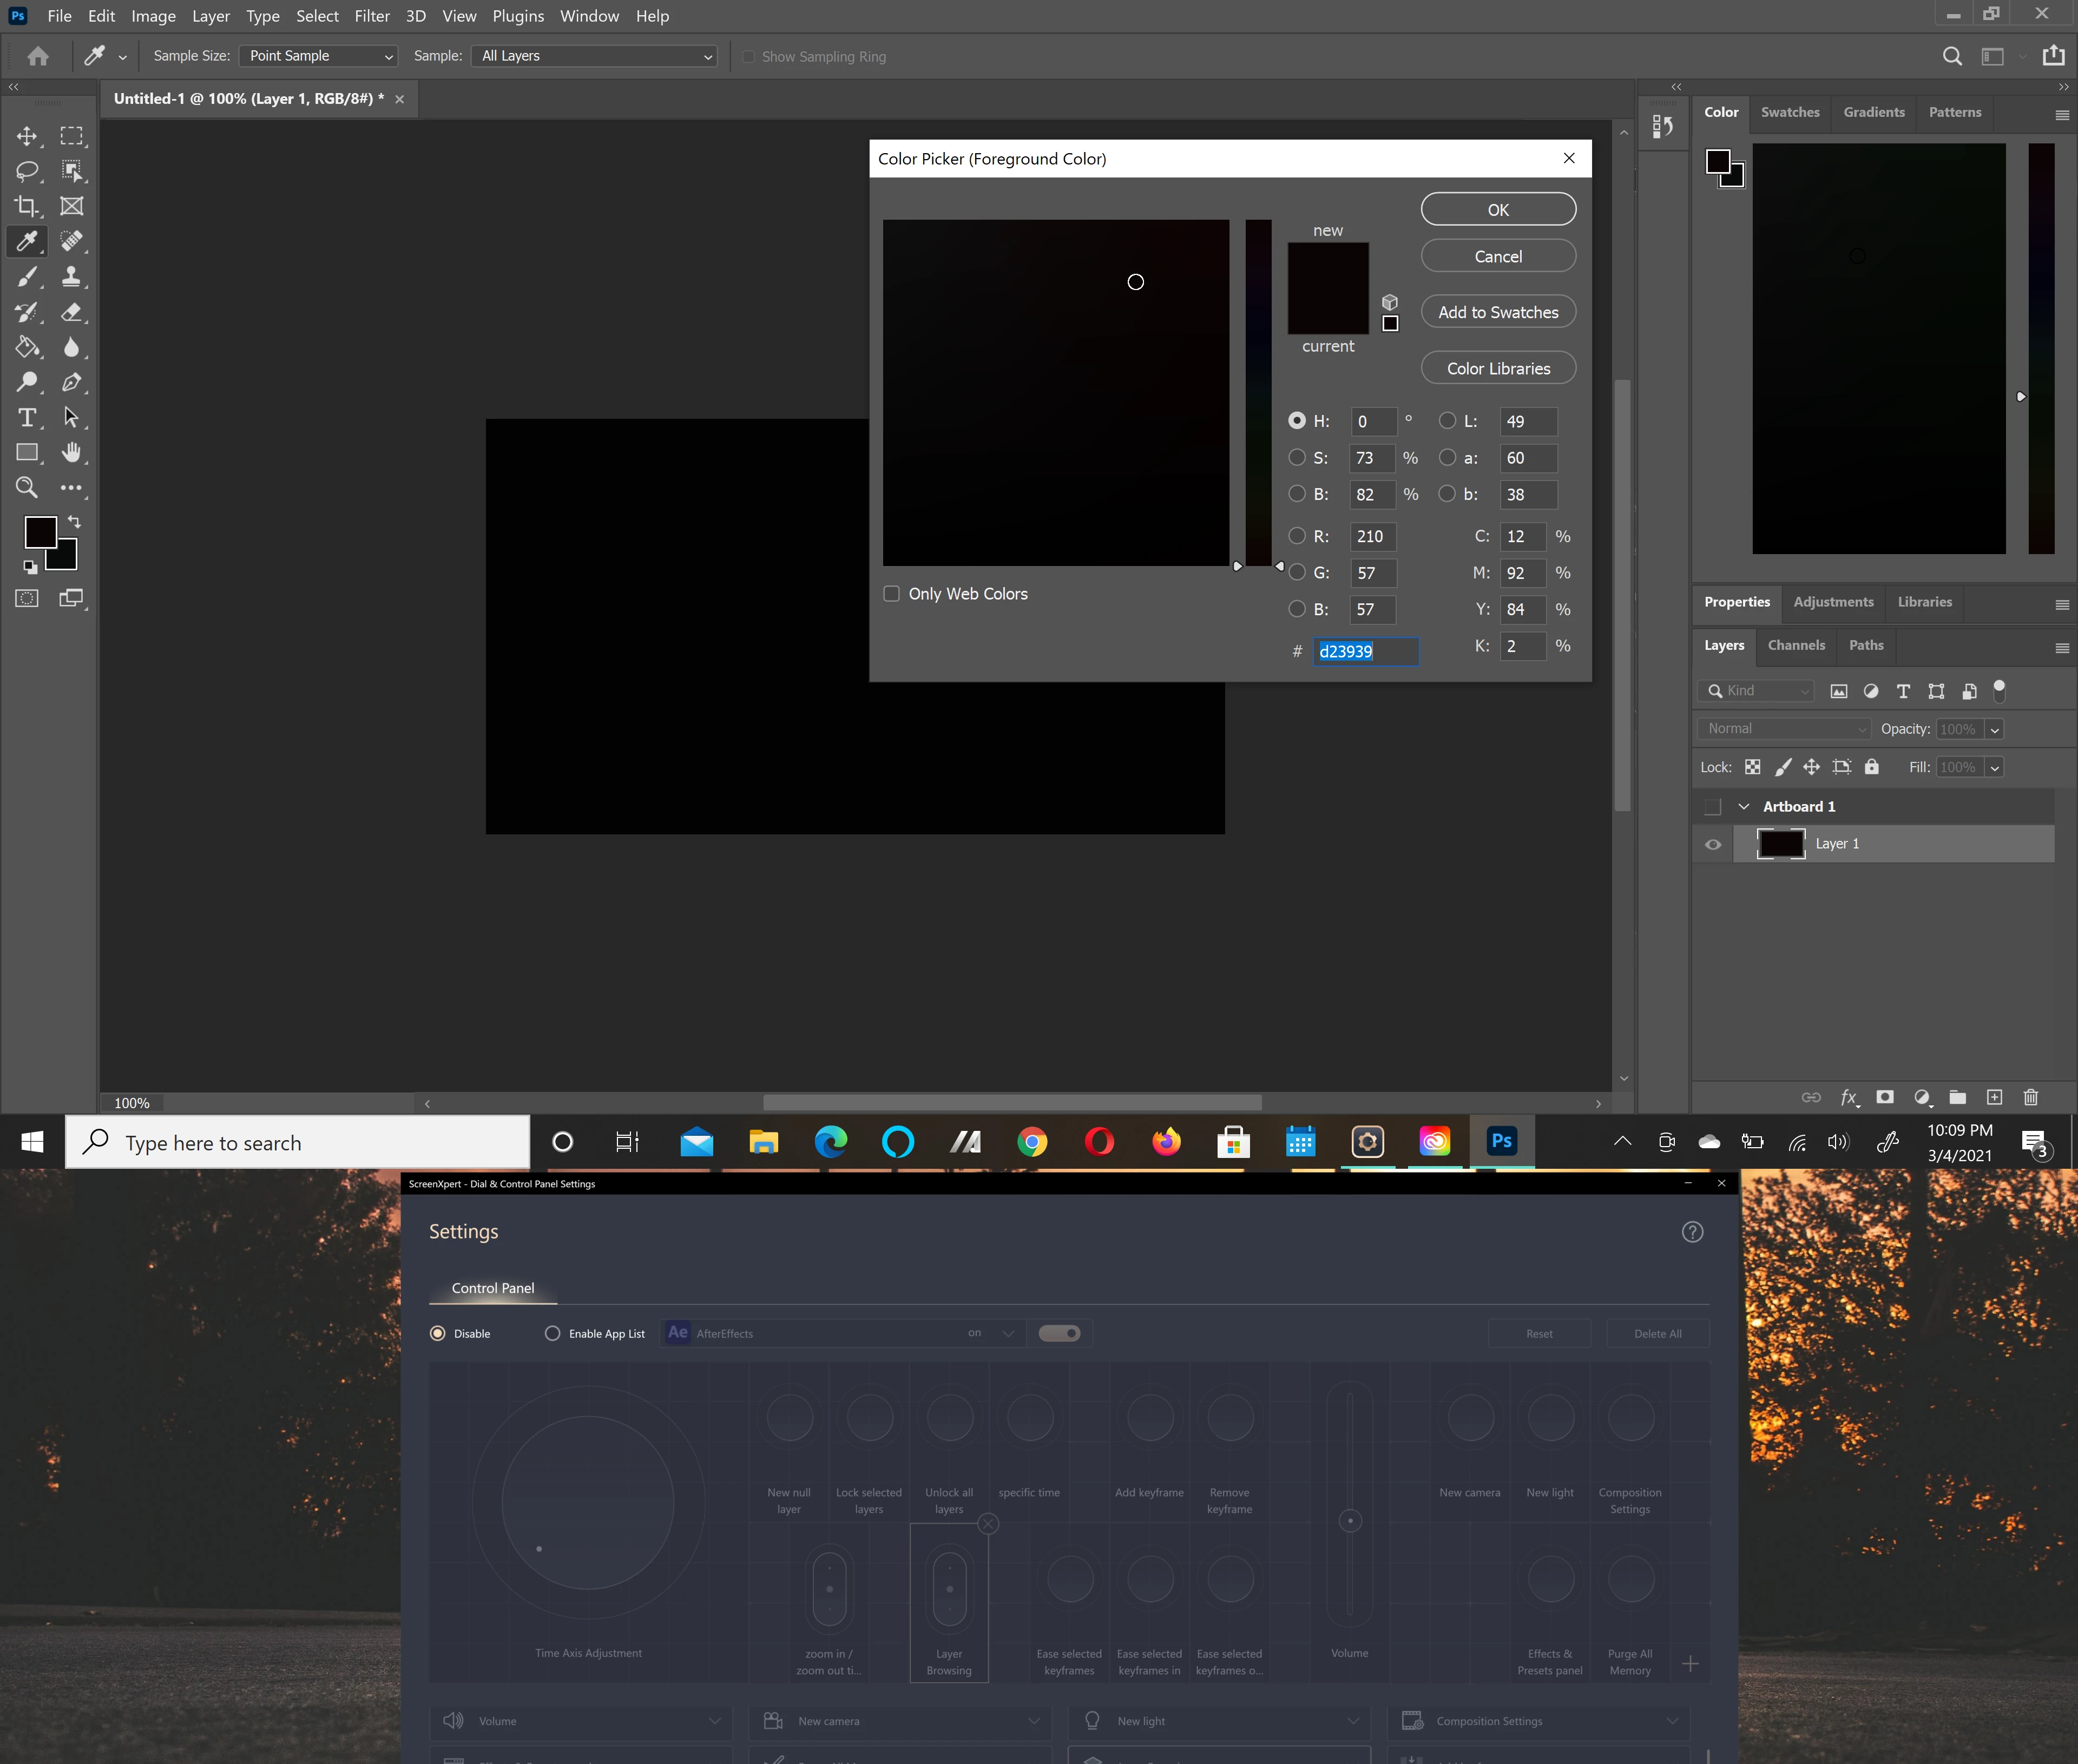Screen dimensions: 2078x1764
Task: Switch to the Swatches tab
Action: tap(1789, 112)
